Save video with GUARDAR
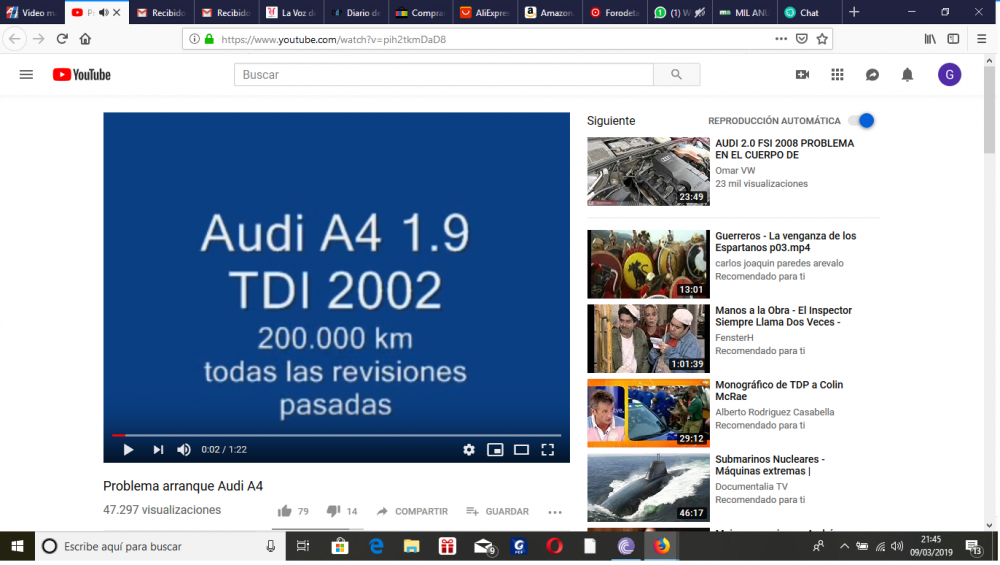Screen dimensions: 1000x565 497,511
